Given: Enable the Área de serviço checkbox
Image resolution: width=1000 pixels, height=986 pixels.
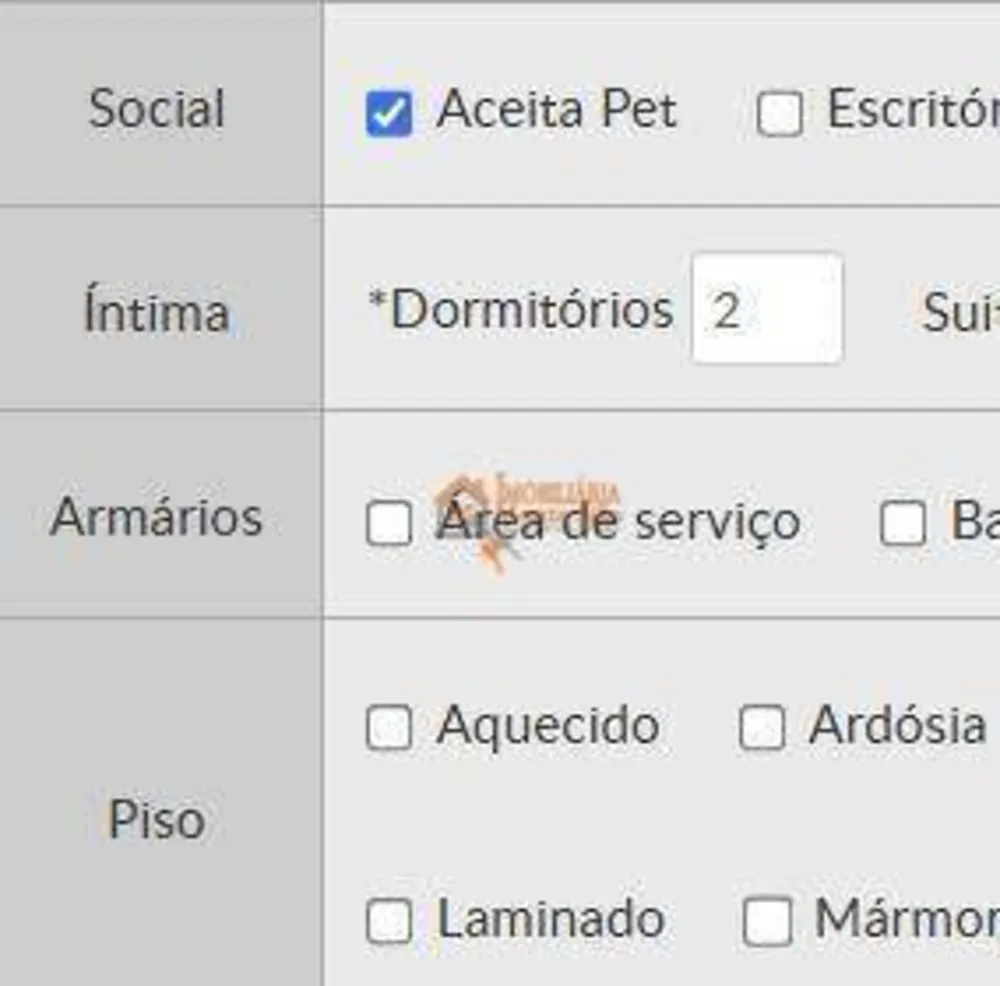Looking at the screenshot, I should [x=388, y=523].
